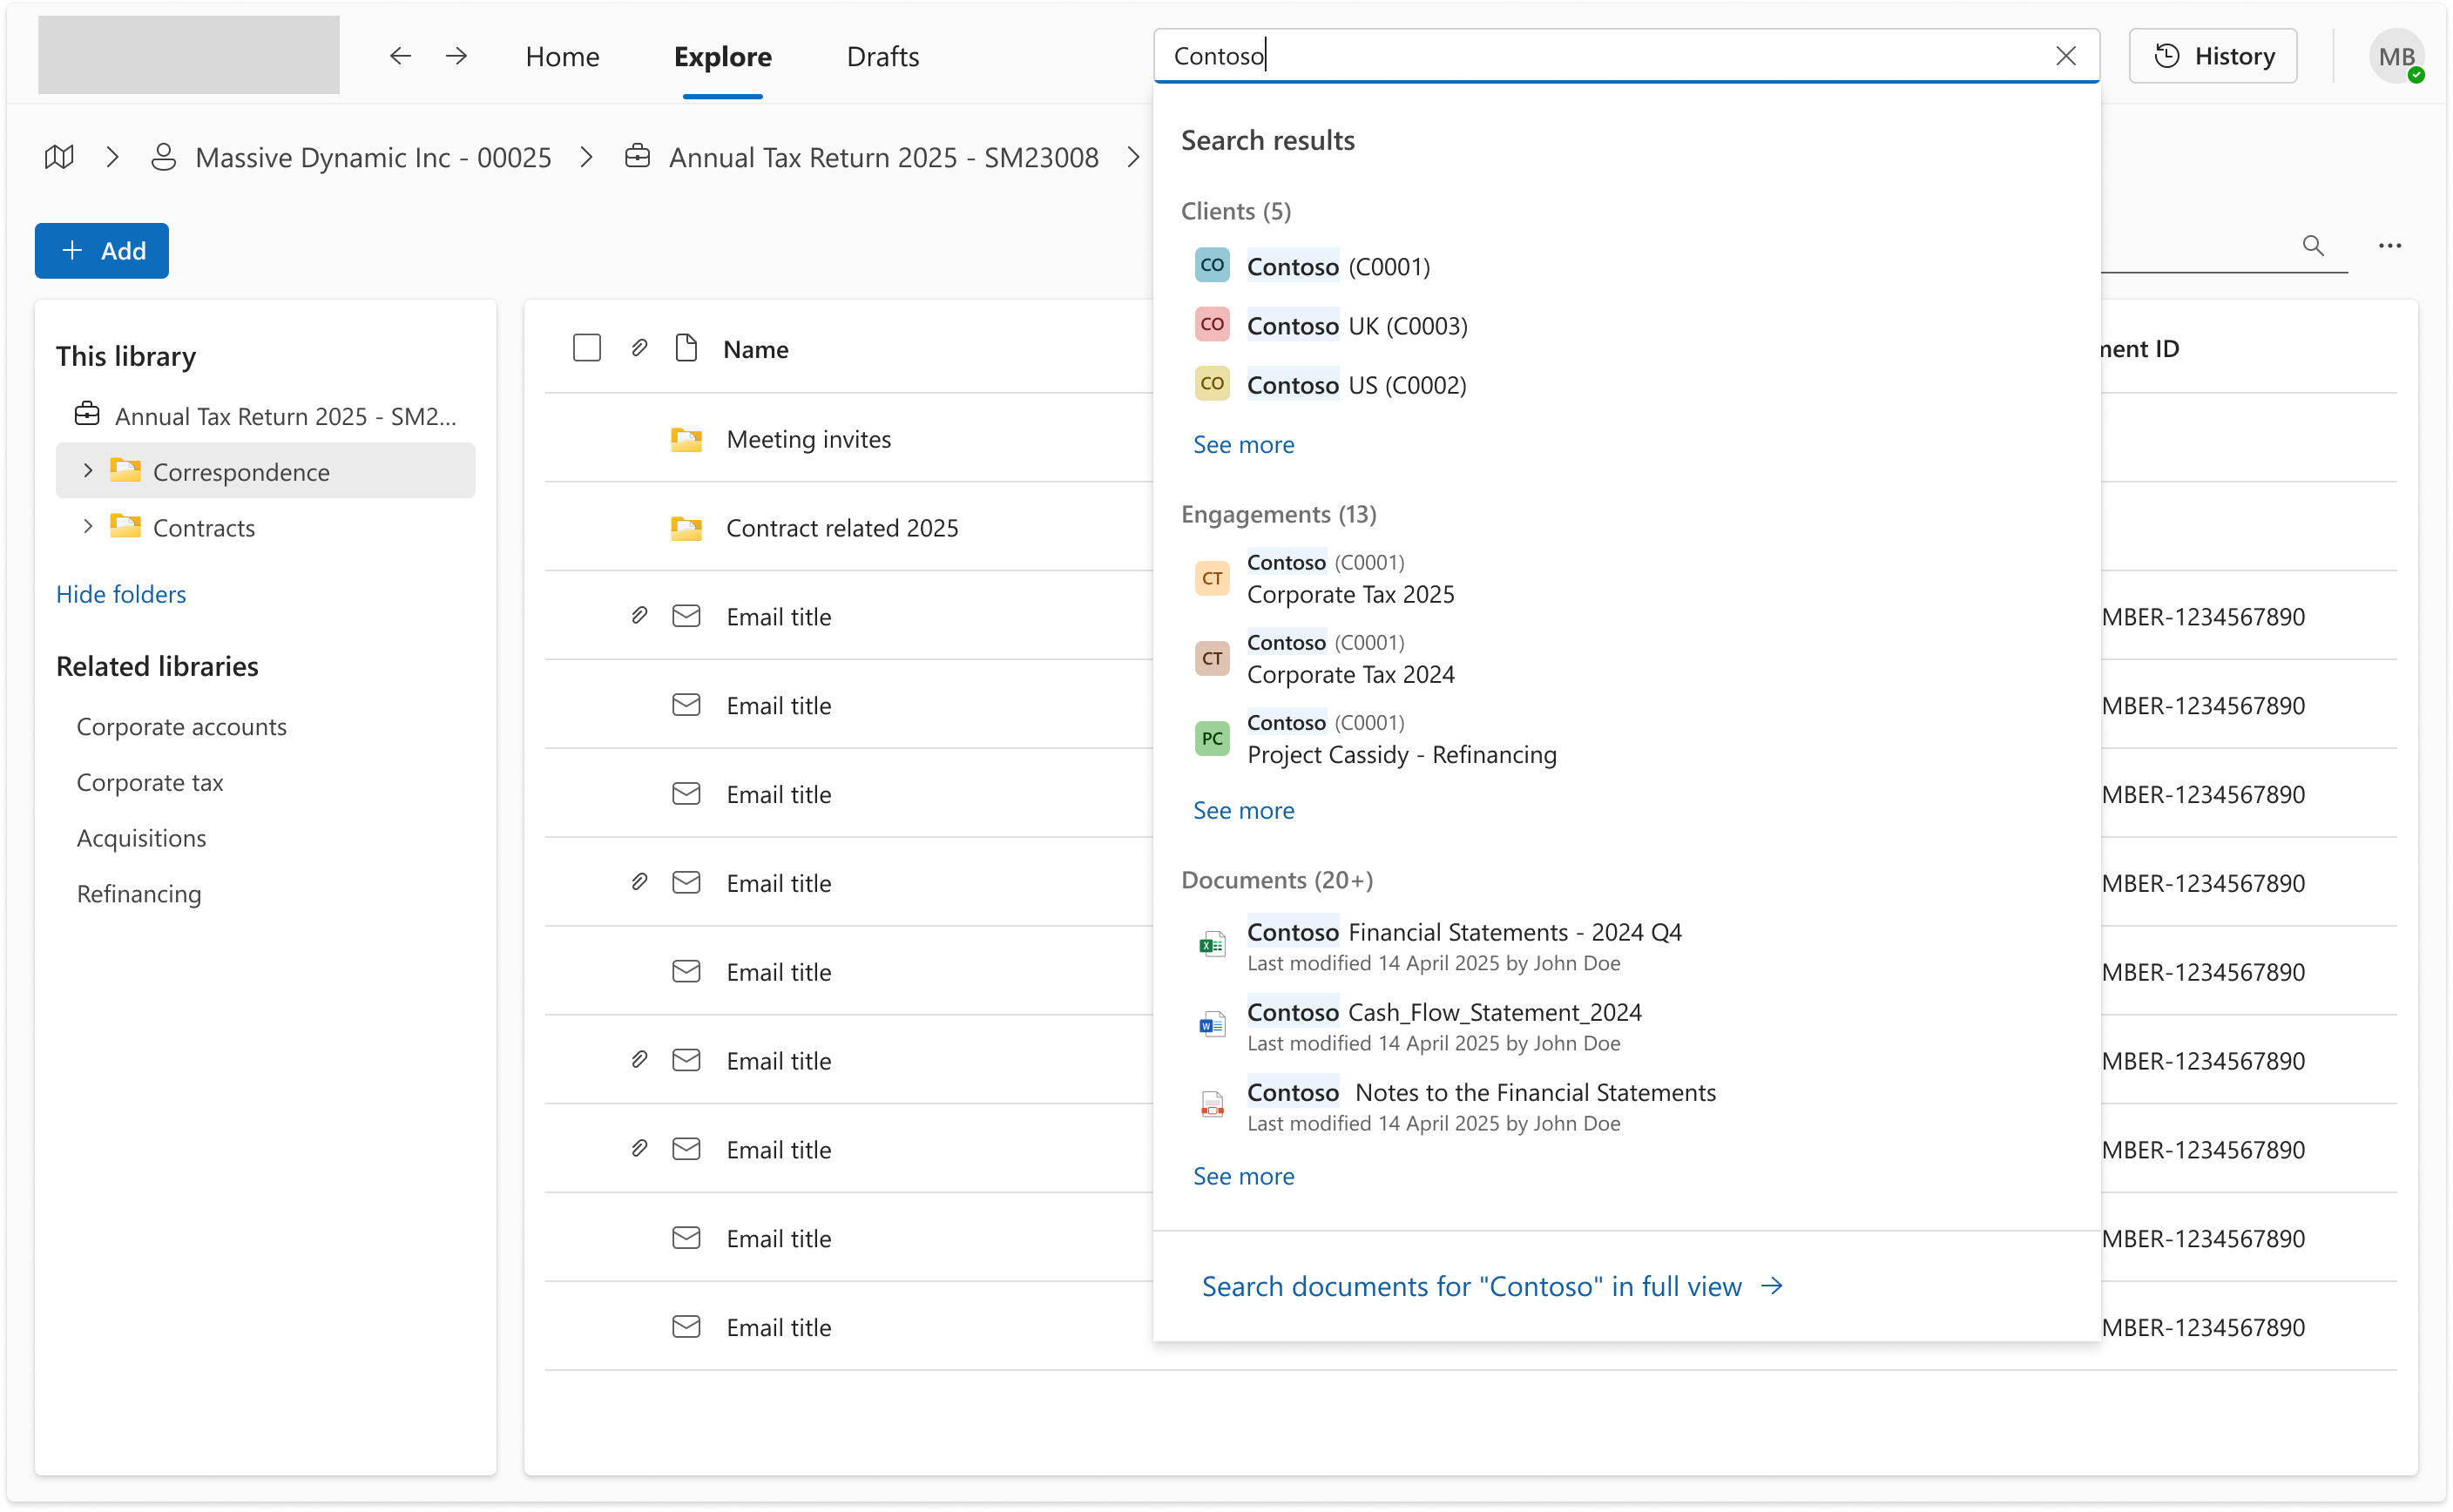
Task: Expand breadcrumb chevron after map icon
Action: tap(113, 157)
